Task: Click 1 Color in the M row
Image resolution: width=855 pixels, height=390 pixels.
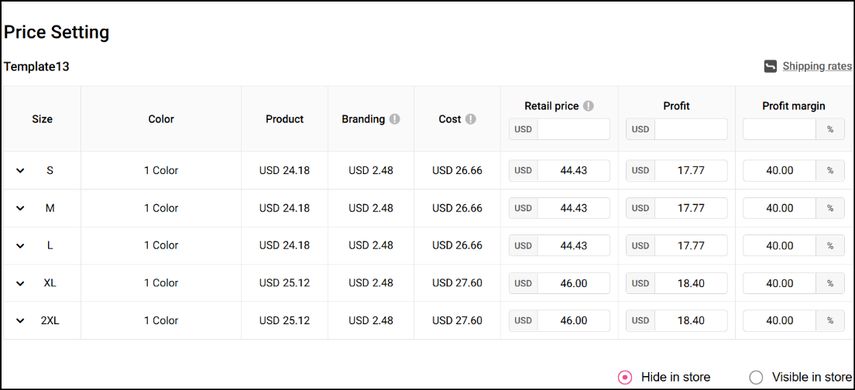Action: point(161,208)
